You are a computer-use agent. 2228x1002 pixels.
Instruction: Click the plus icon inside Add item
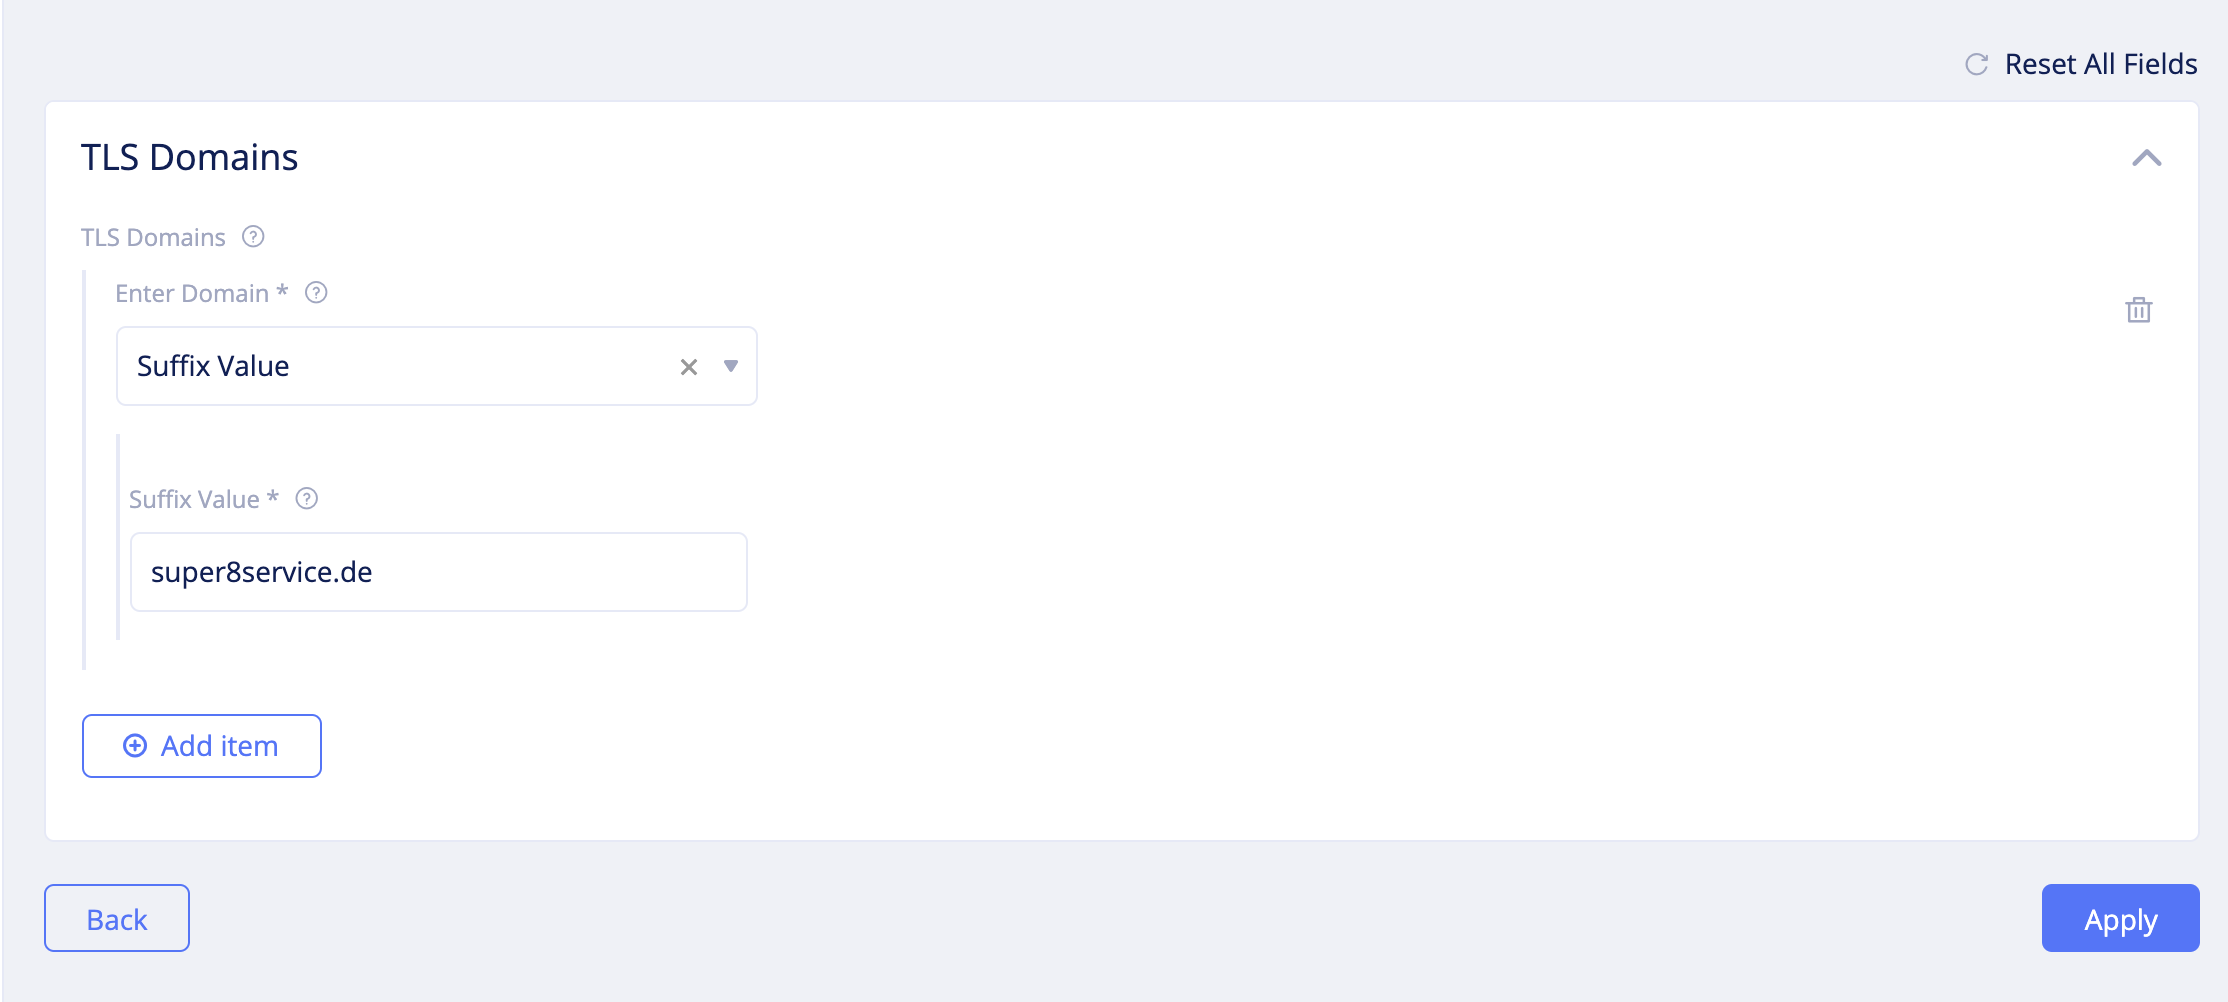[134, 746]
